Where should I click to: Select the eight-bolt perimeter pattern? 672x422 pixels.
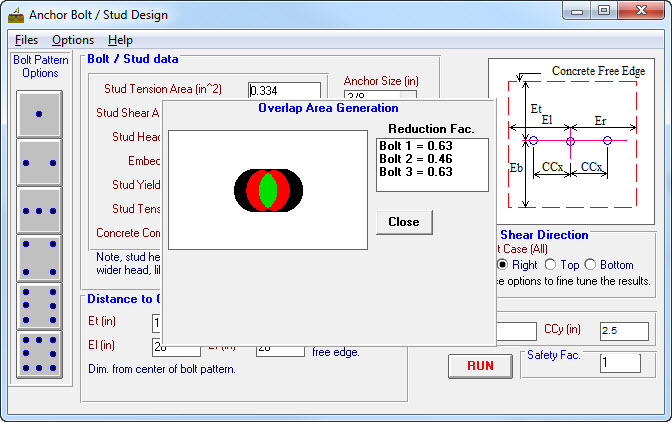coord(39,354)
